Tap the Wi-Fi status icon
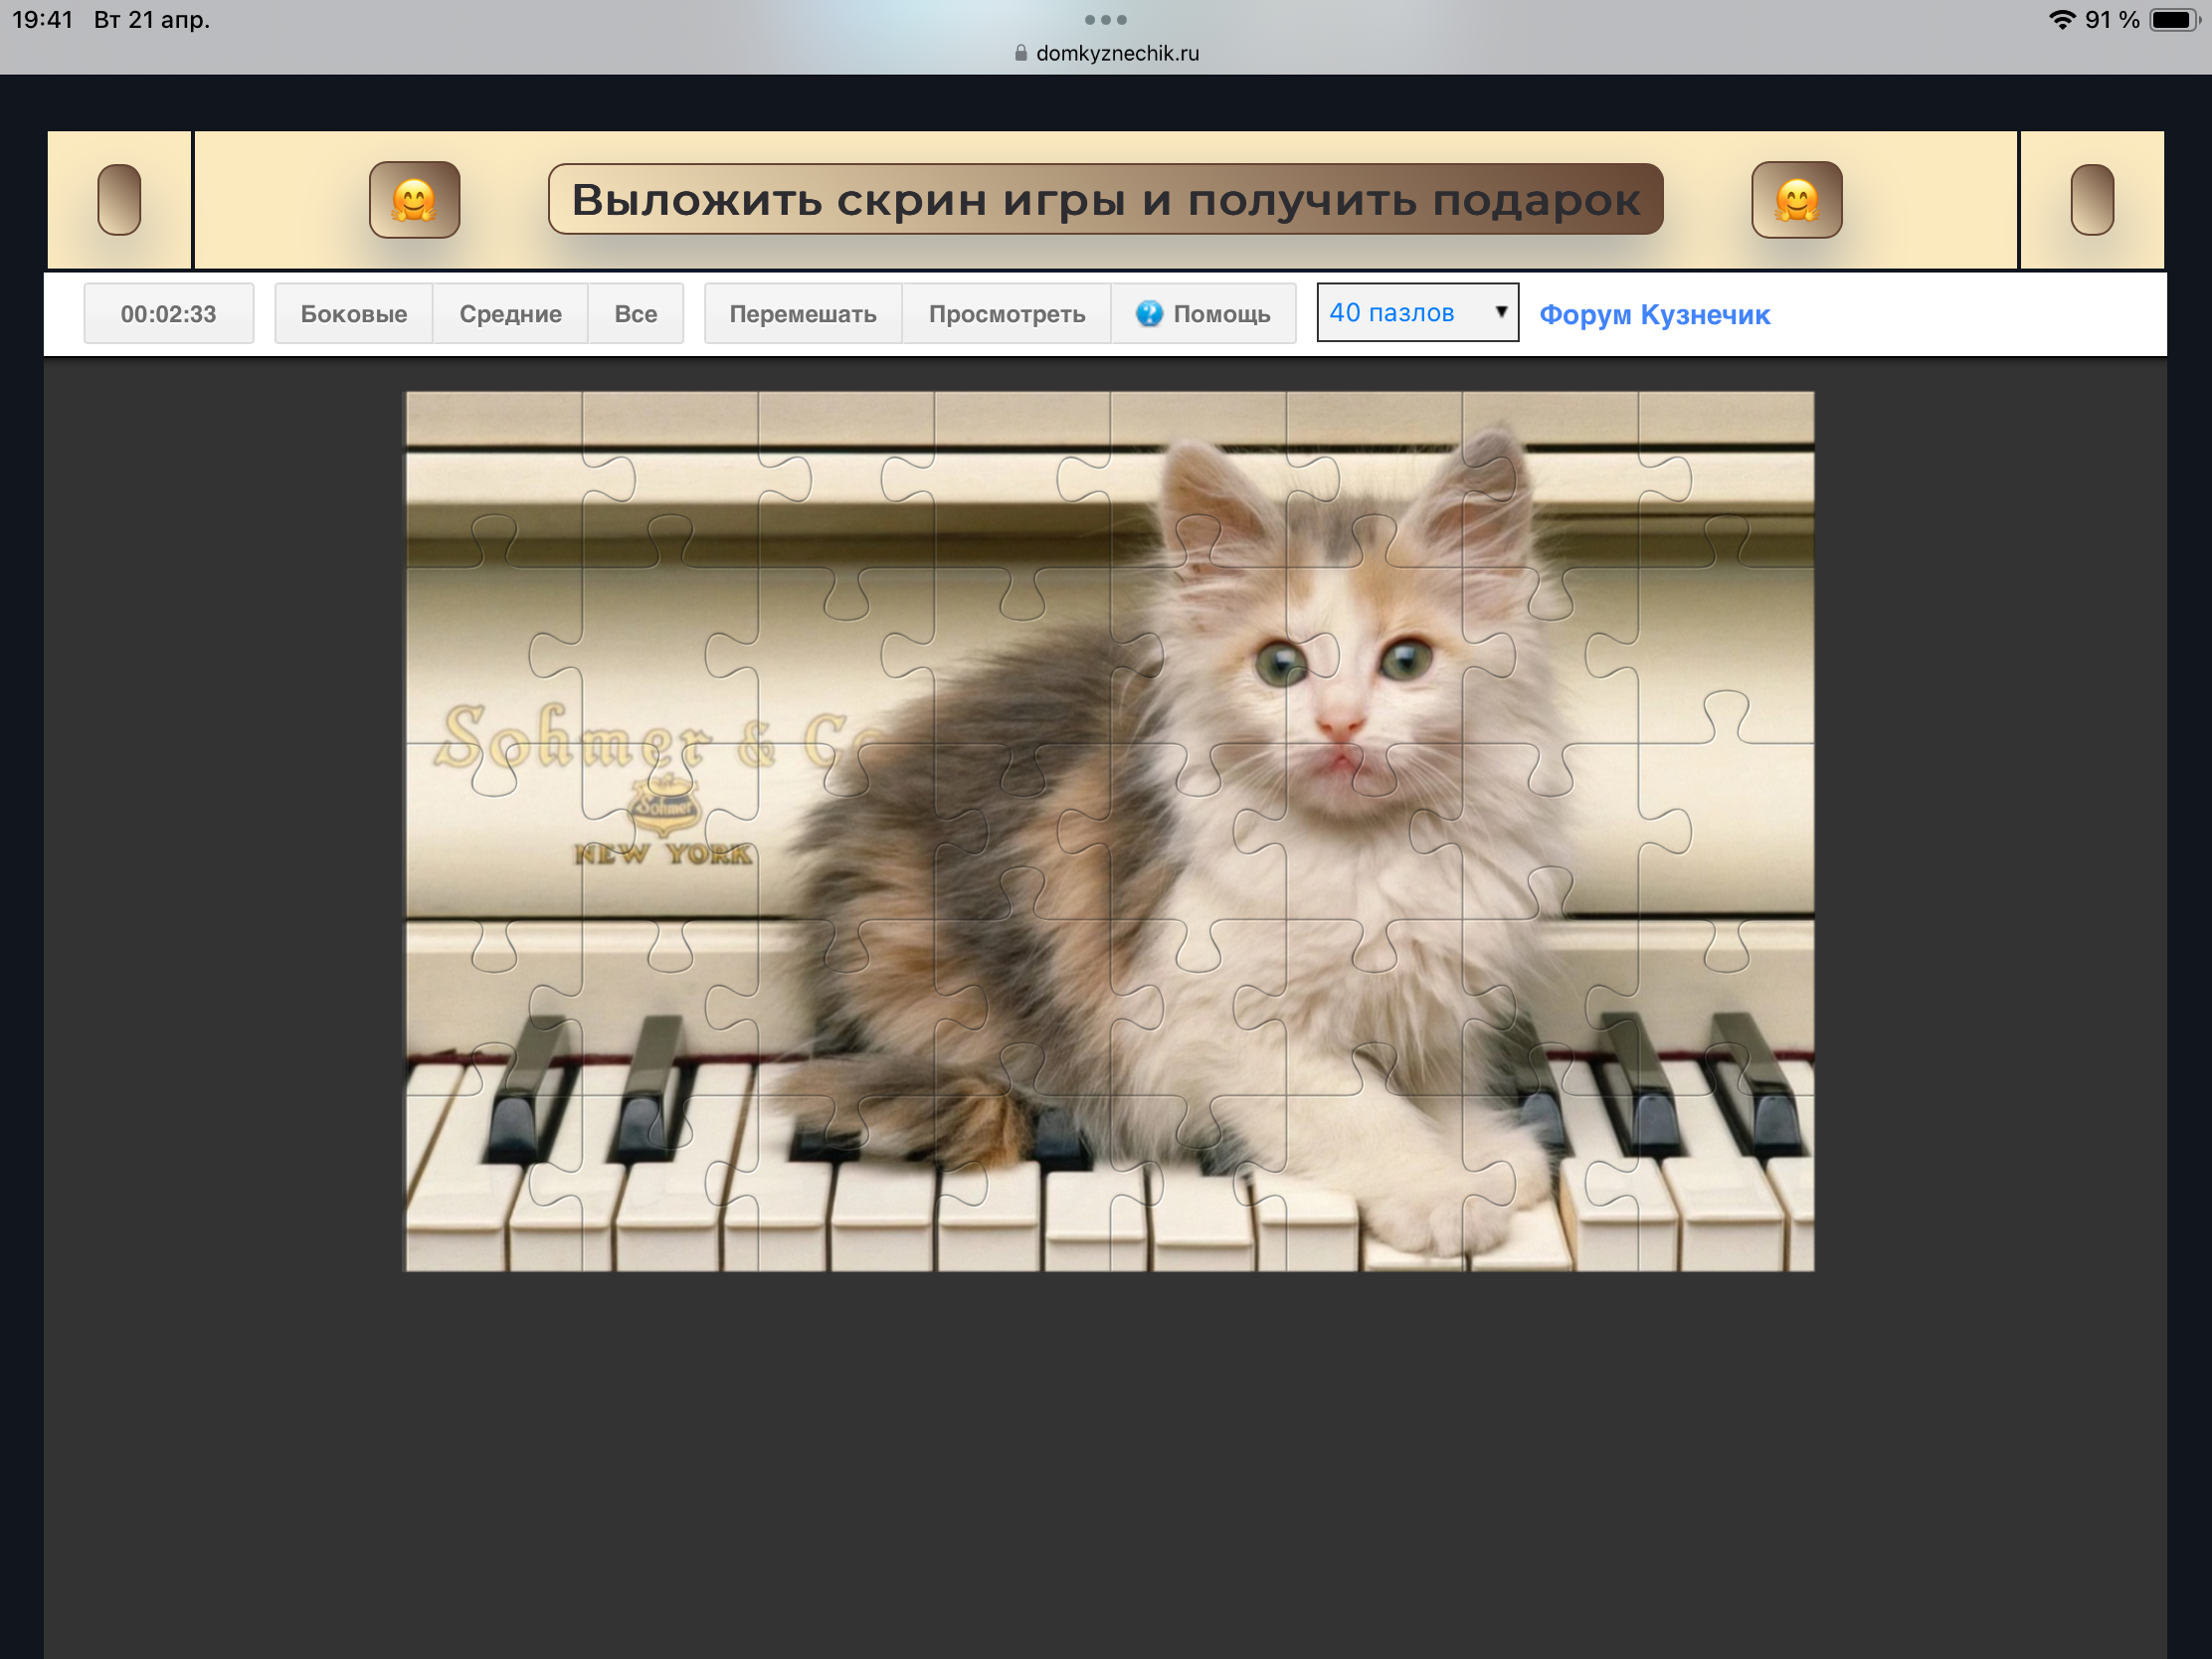 (2061, 20)
